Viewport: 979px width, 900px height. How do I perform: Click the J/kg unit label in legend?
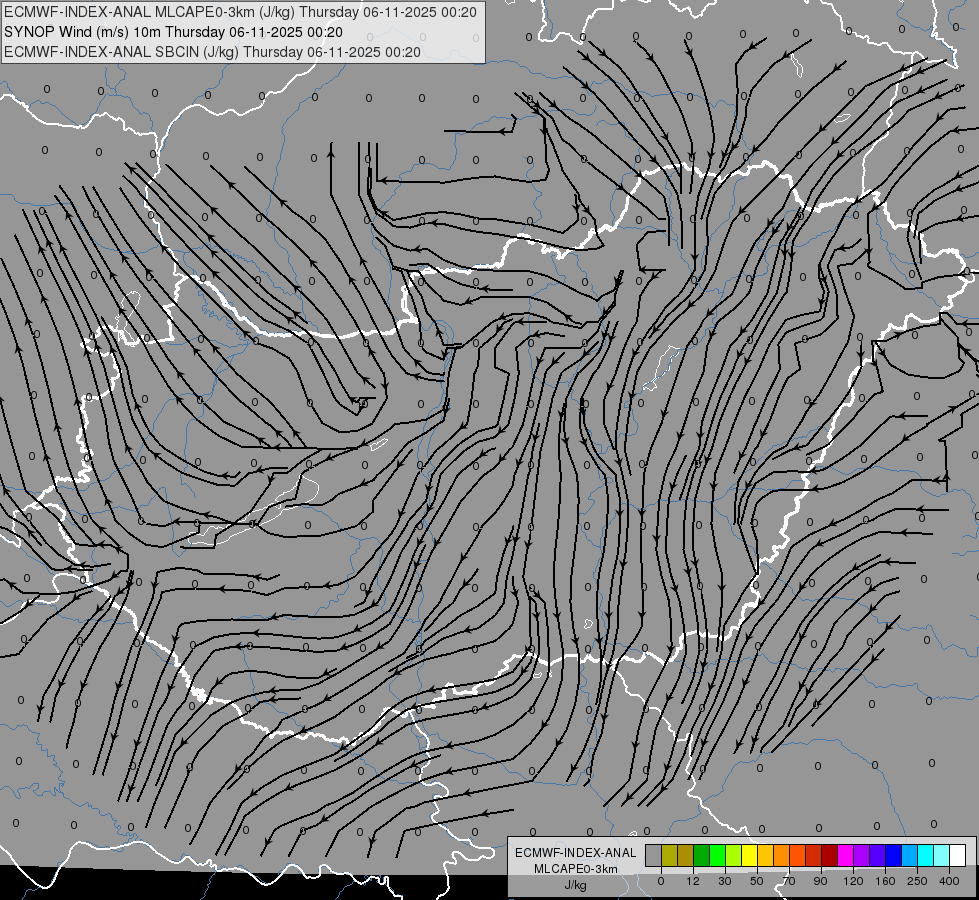click(576, 885)
